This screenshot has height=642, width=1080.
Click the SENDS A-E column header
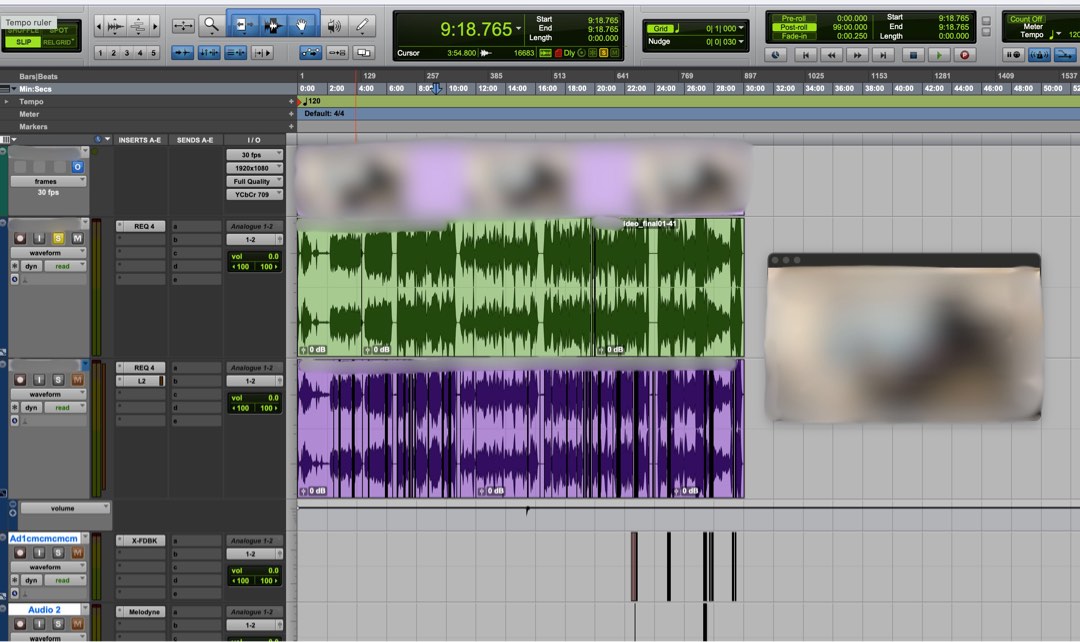(x=195, y=140)
